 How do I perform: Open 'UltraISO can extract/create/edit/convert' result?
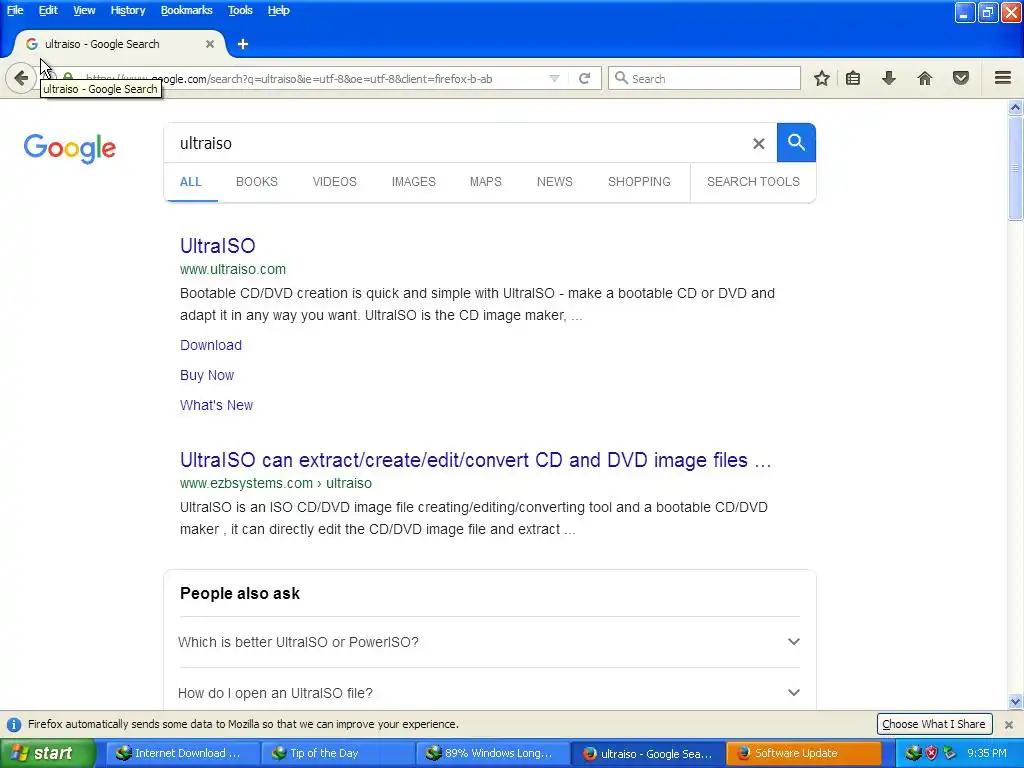point(475,460)
